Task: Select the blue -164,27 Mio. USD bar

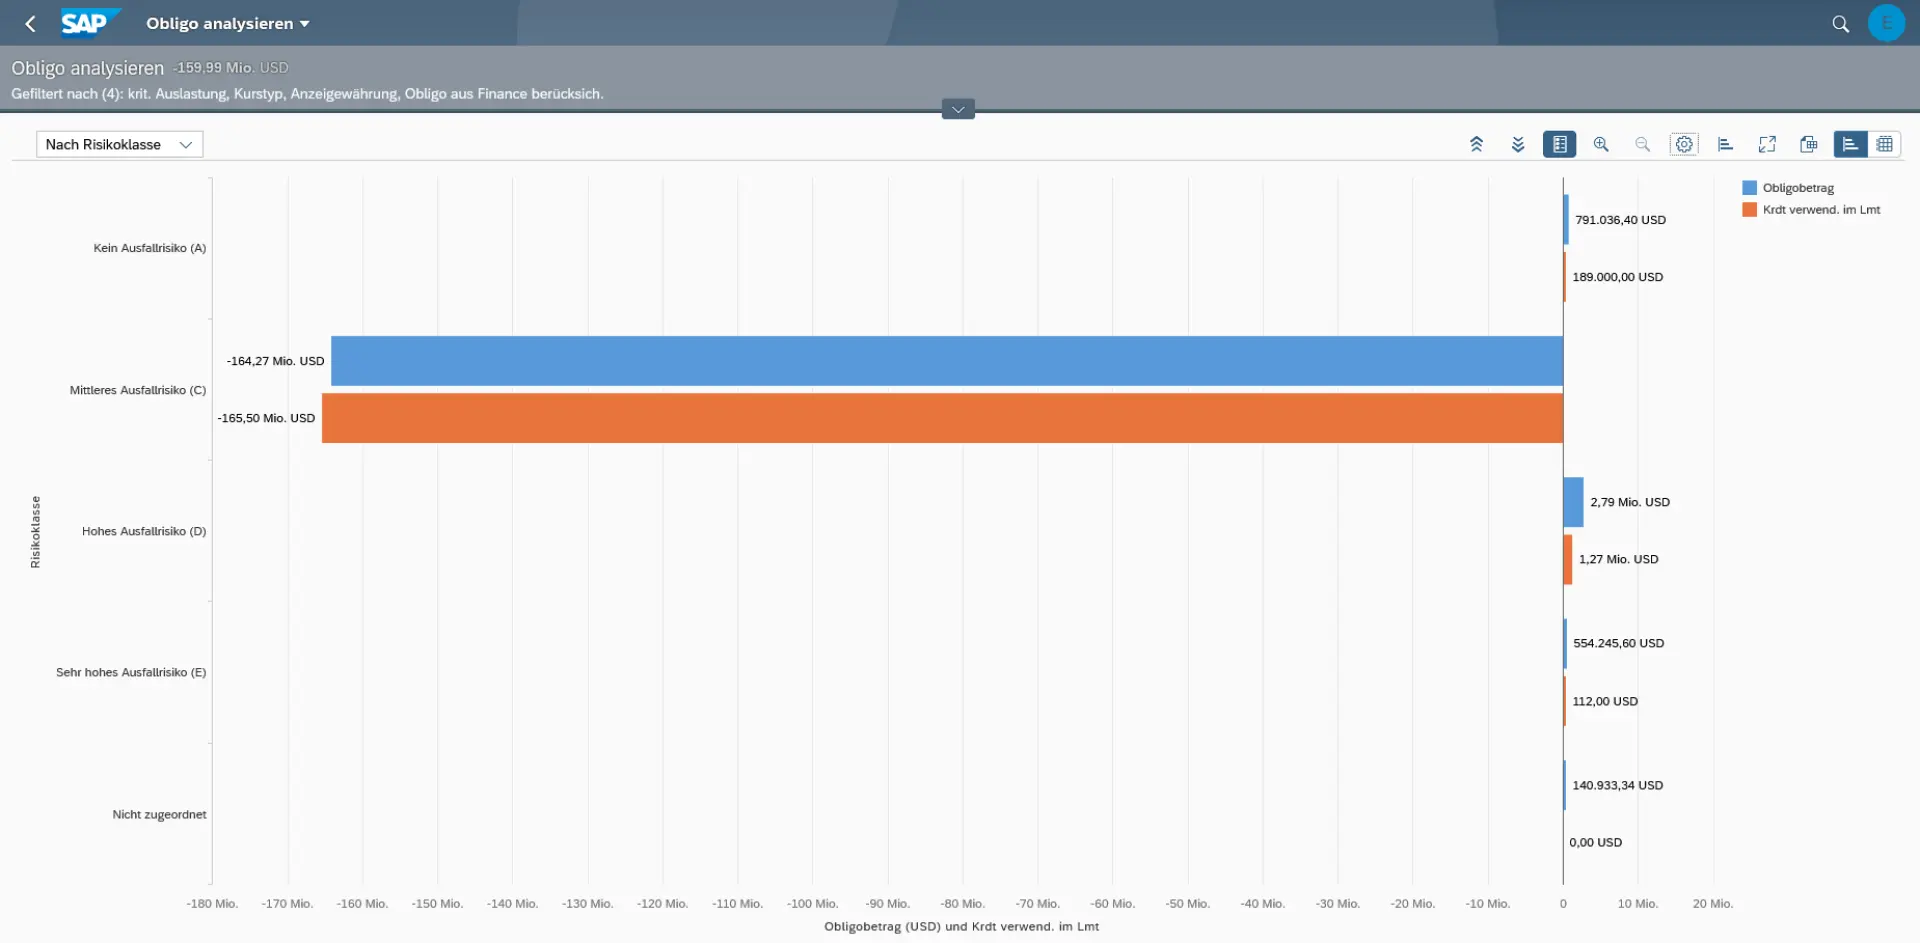Action: (x=946, y=361)
